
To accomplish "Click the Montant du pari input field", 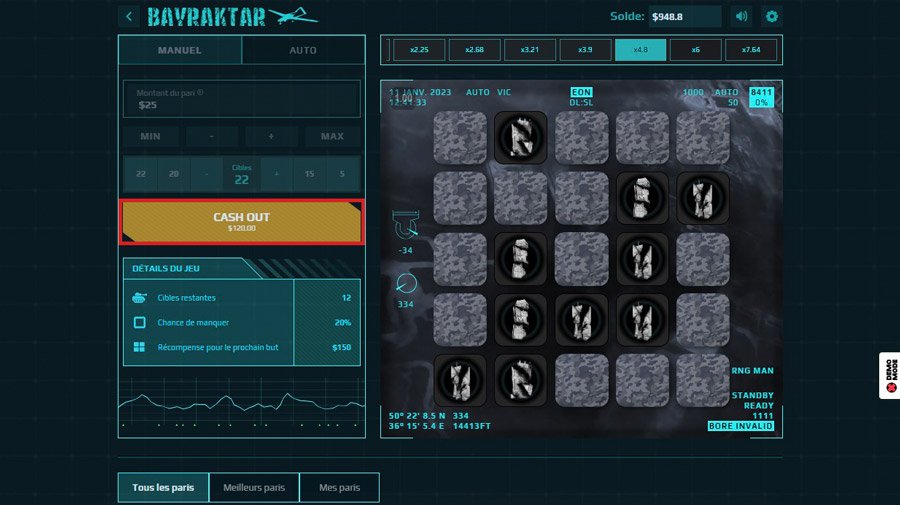I will (242, 99).
